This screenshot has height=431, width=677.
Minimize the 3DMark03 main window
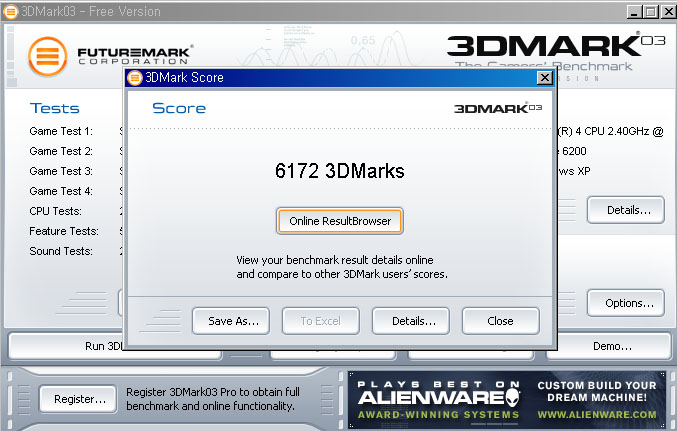click(x=633, y=12)
